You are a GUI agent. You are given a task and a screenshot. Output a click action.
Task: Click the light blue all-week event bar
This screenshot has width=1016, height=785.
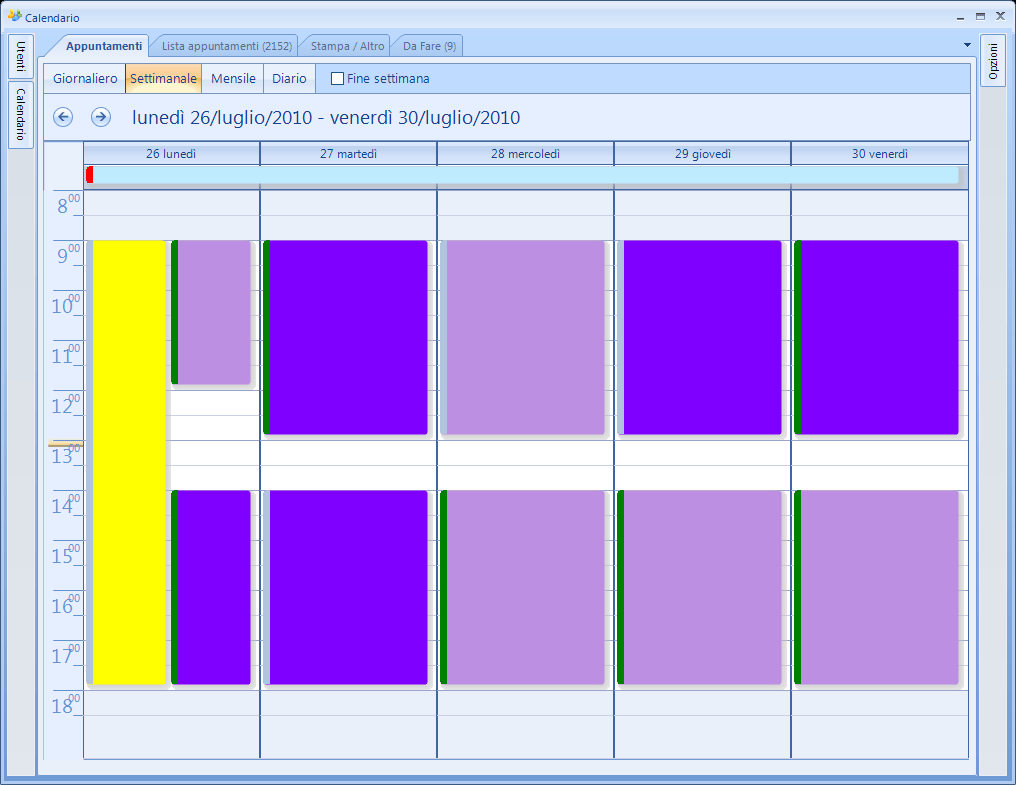click(x=522, y=174)
